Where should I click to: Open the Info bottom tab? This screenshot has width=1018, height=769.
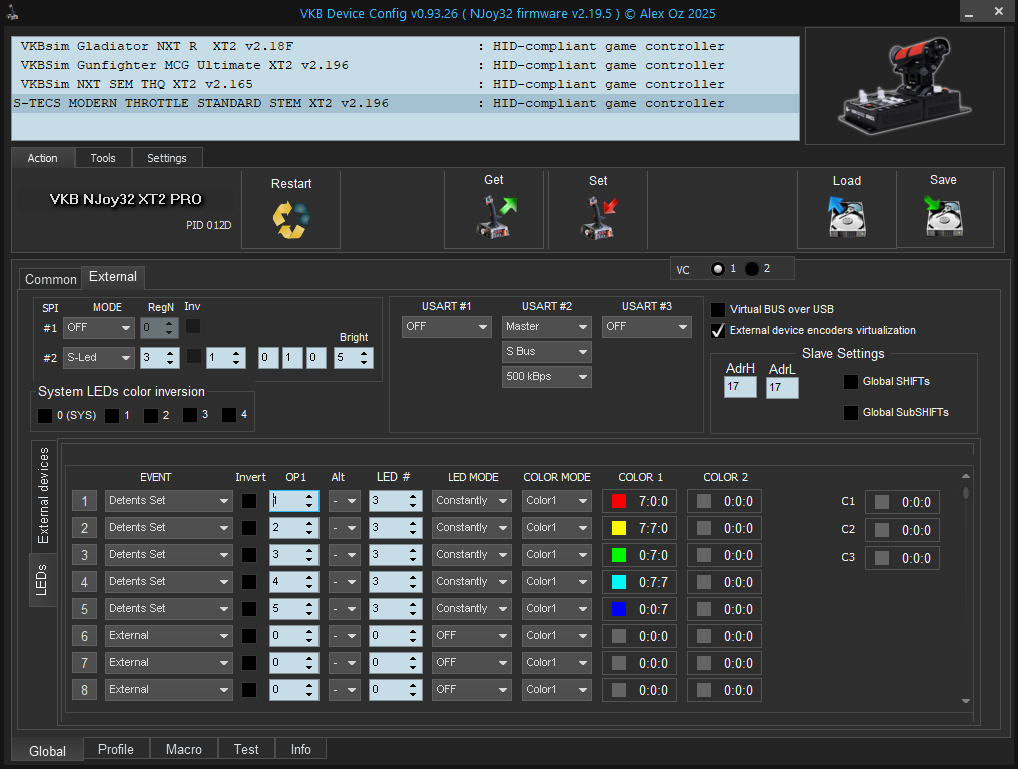301,749
